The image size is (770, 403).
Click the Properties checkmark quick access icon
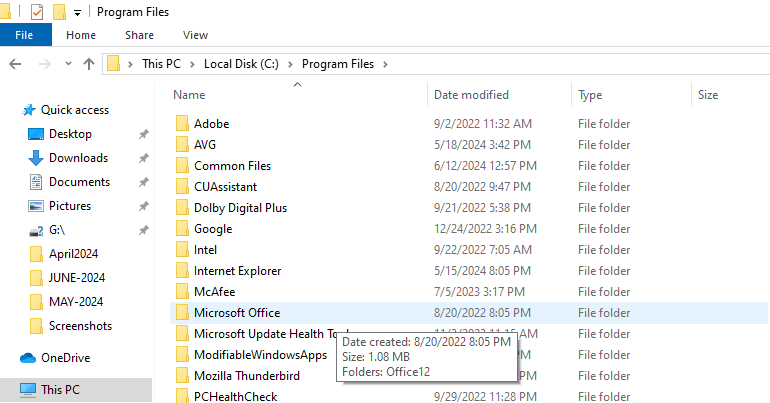(x=37, y=12)
